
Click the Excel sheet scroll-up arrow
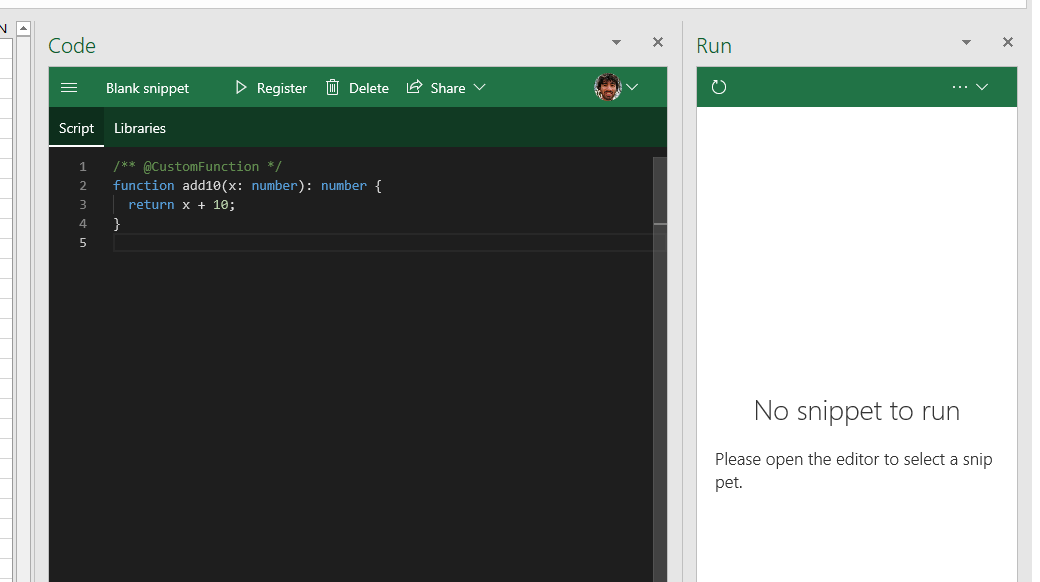tap(22, 28)
